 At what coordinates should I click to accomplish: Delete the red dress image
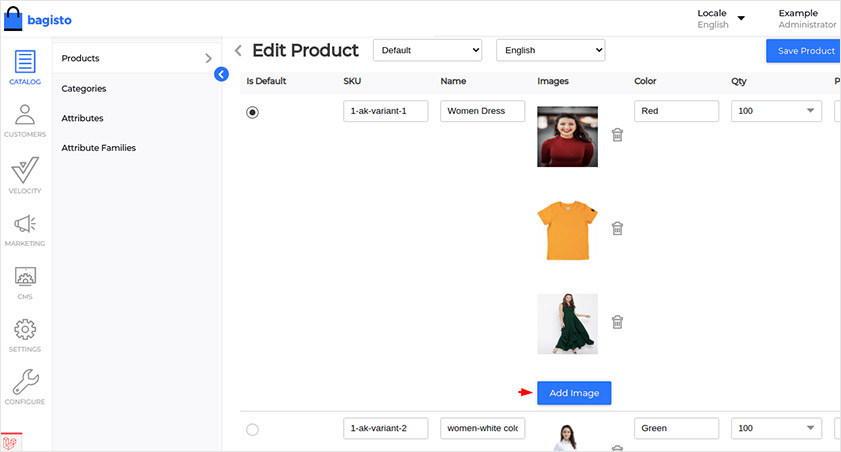(618, 135)
